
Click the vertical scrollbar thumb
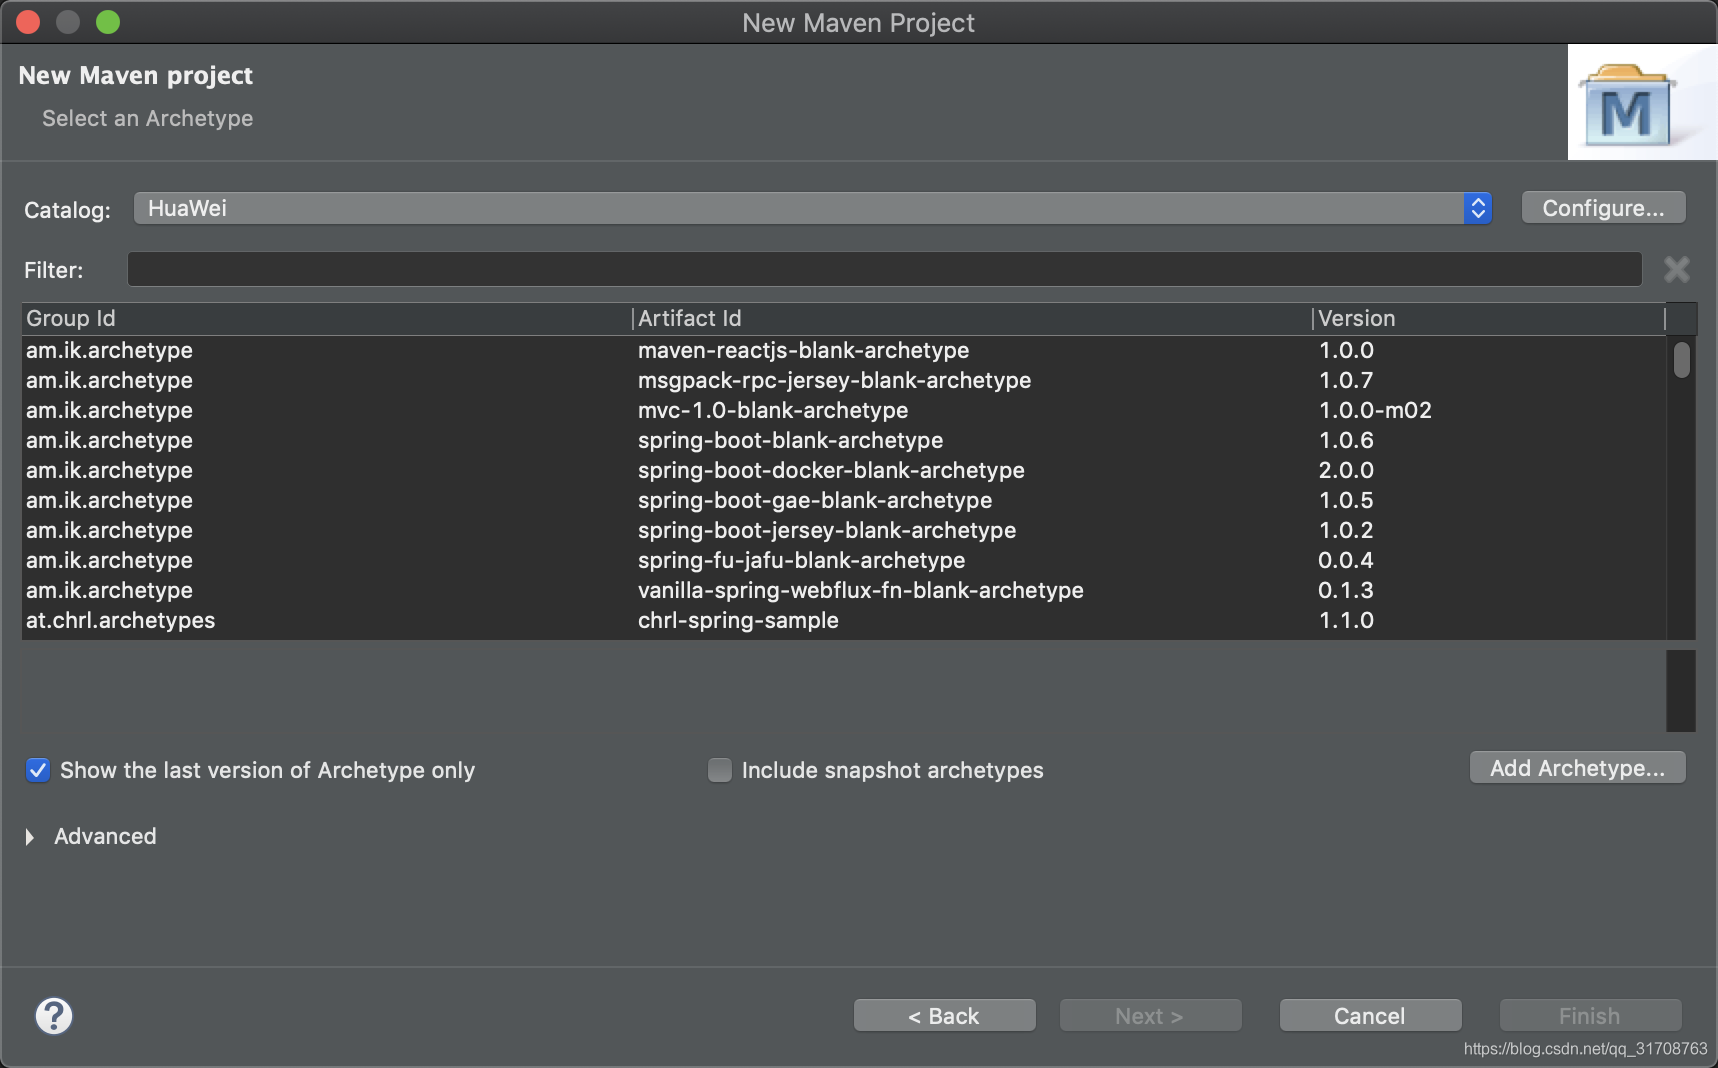(x=1681, y=360)
